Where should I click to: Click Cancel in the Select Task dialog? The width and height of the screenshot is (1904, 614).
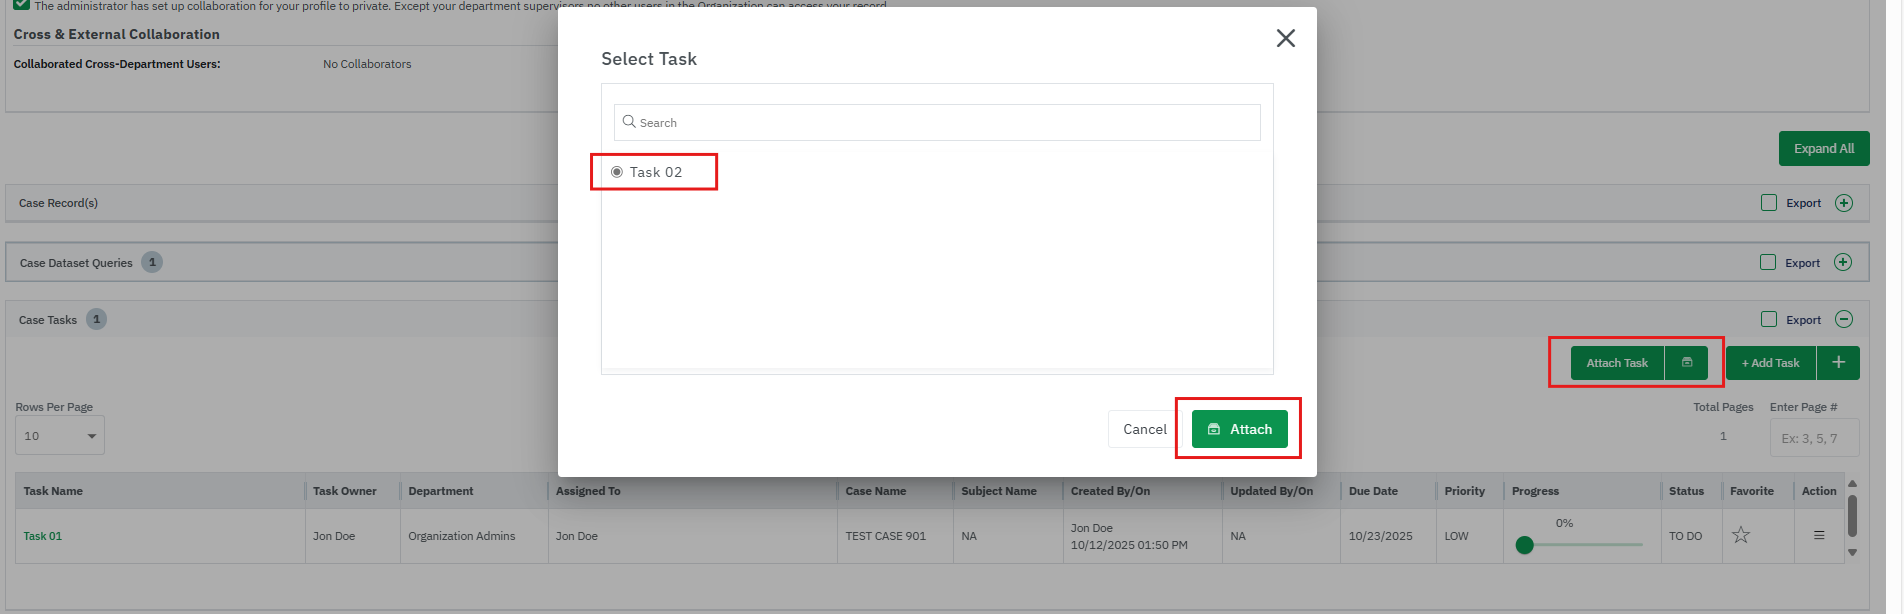coord(1144,429)
